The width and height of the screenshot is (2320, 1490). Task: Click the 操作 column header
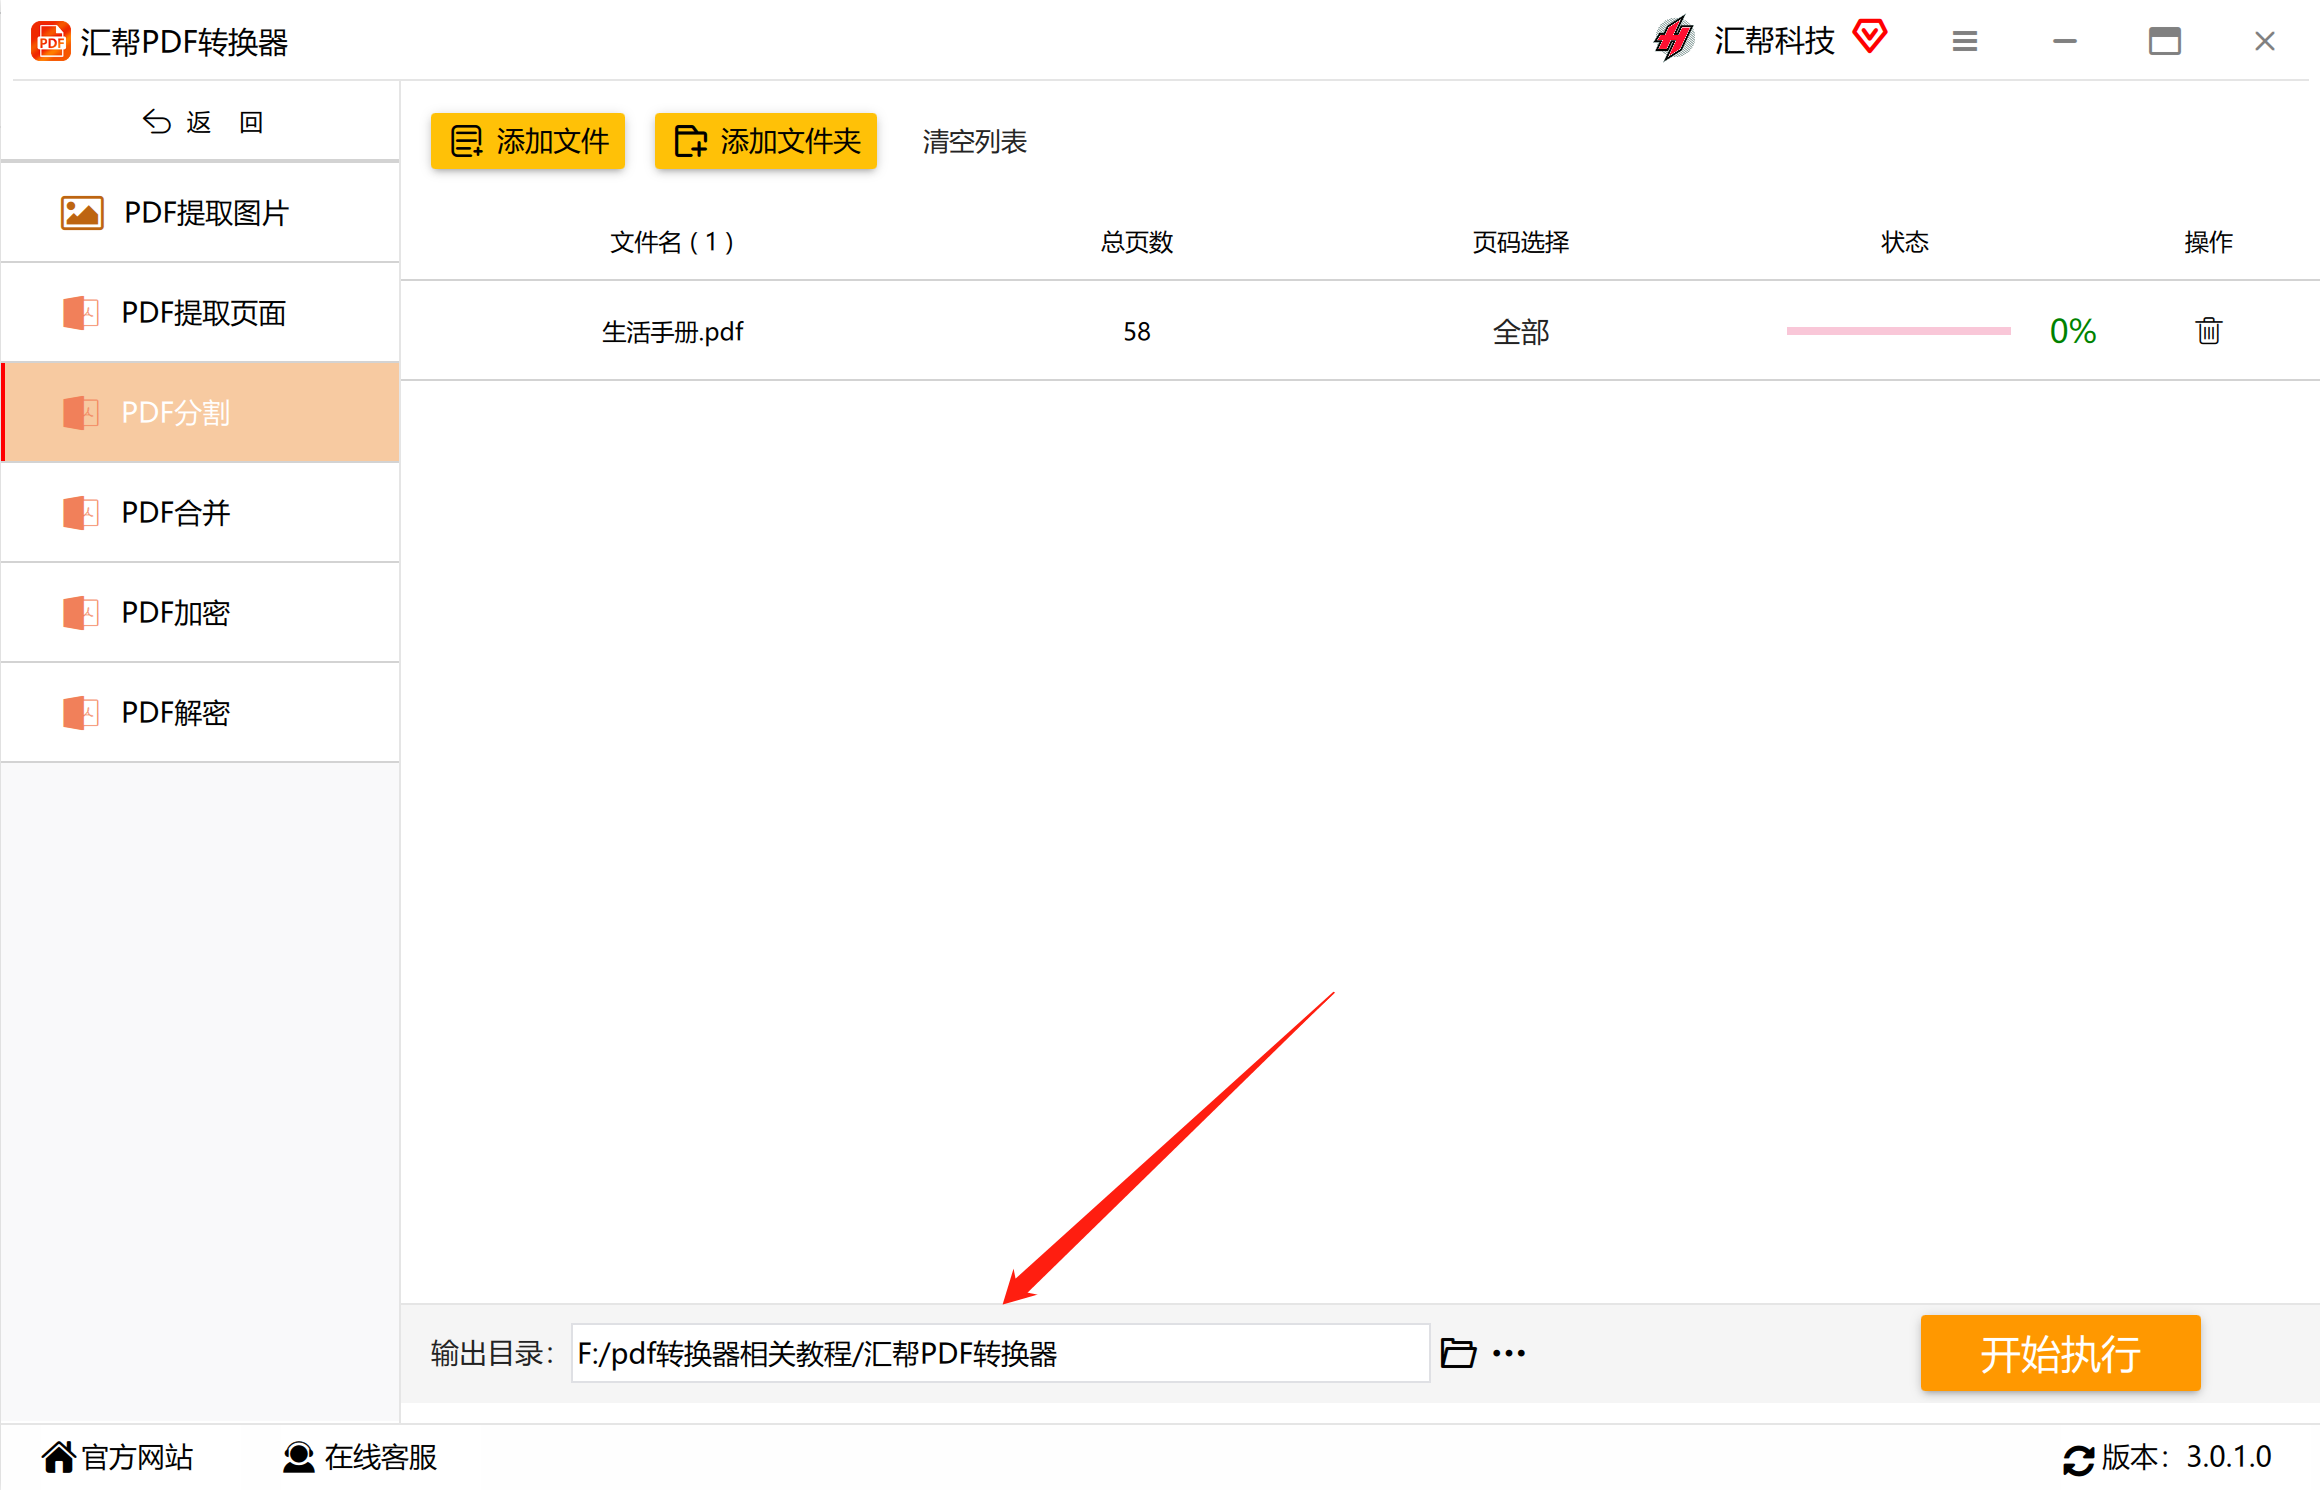tap(2209, 242)
